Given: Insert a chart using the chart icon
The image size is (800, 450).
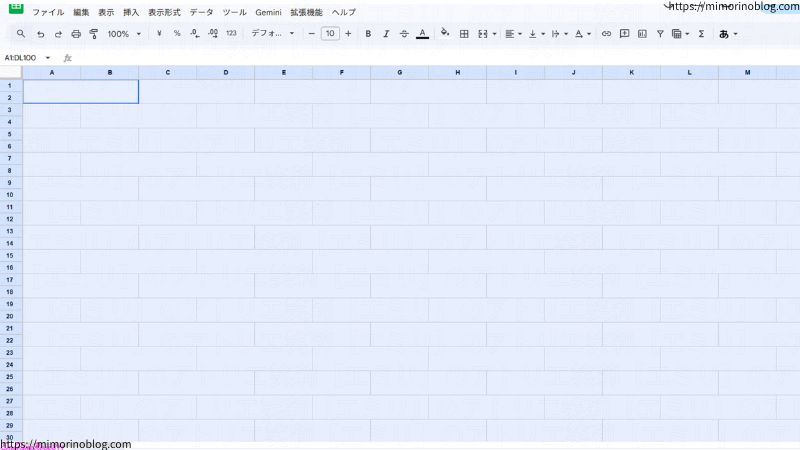Looking at the screenshot, I should coord(642,33).
